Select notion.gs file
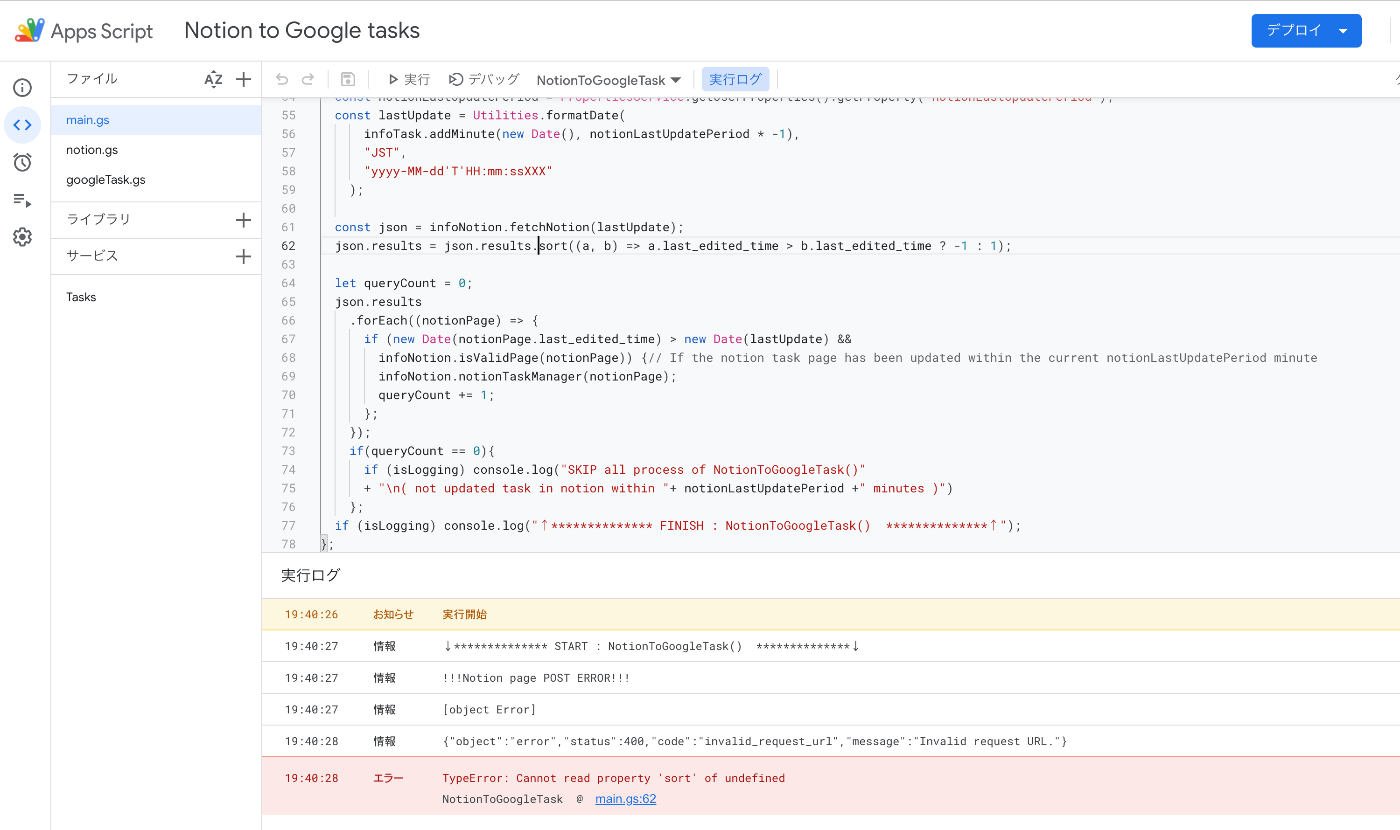The height and width of the screenshot is (830, 1400). click(x=156, y=150)
